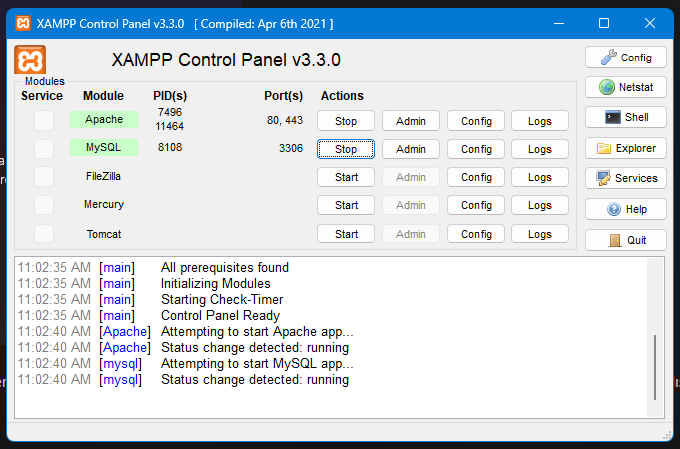Stop the Apache module
The height and width of the screenshot is (449, 680).
(346, 121)
